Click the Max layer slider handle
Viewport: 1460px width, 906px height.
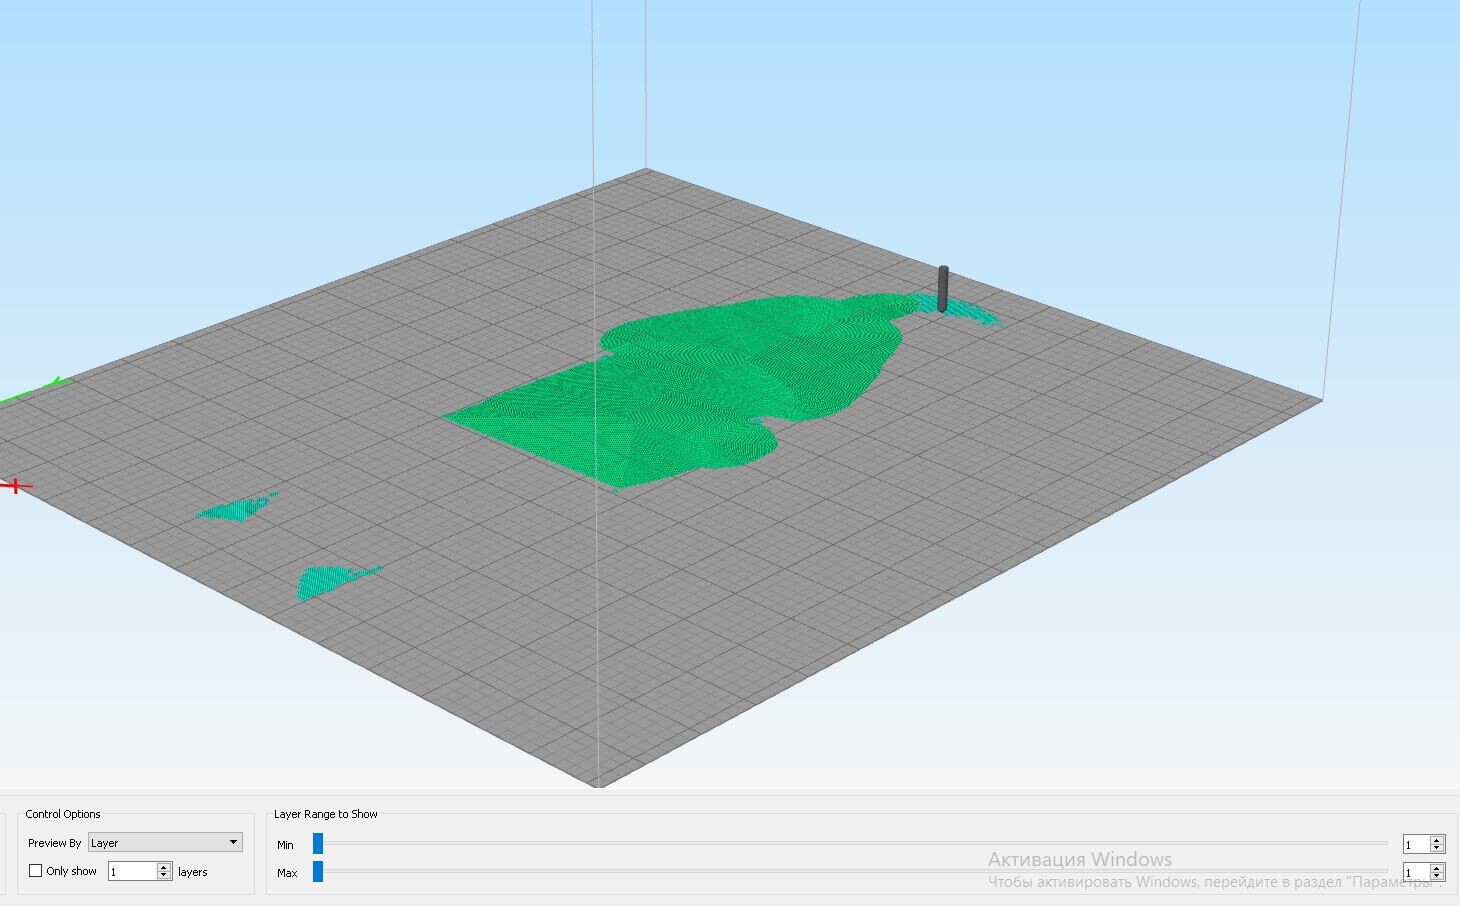[x=318, y=872]
